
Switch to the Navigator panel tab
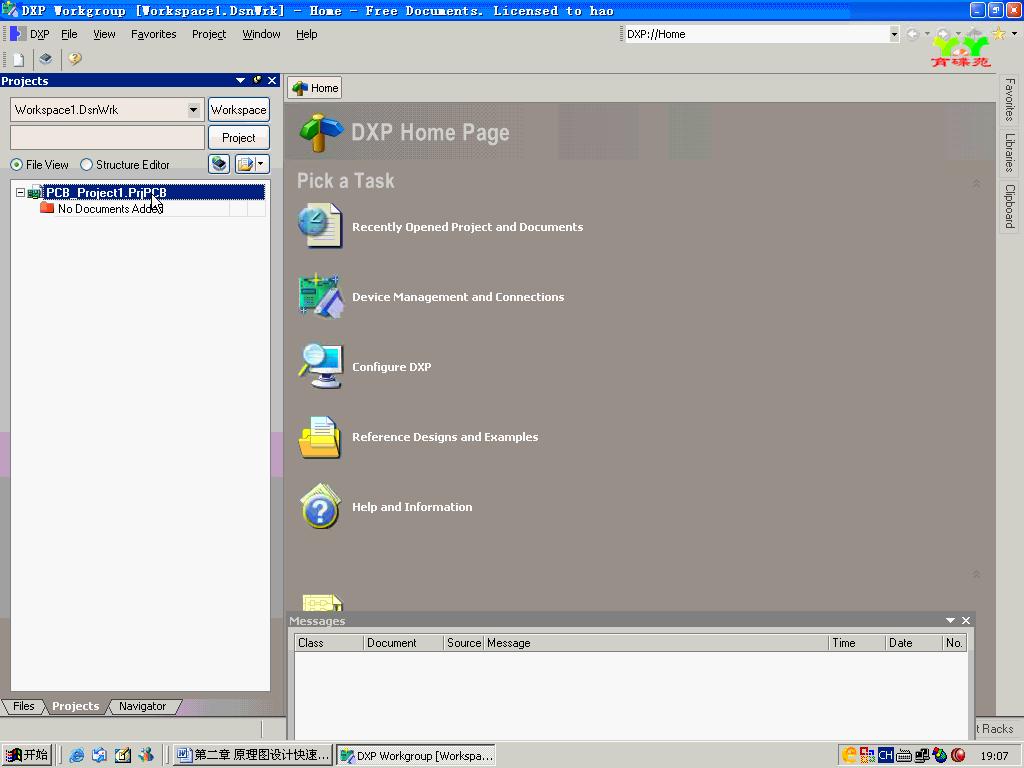click(x=142, y=706)
